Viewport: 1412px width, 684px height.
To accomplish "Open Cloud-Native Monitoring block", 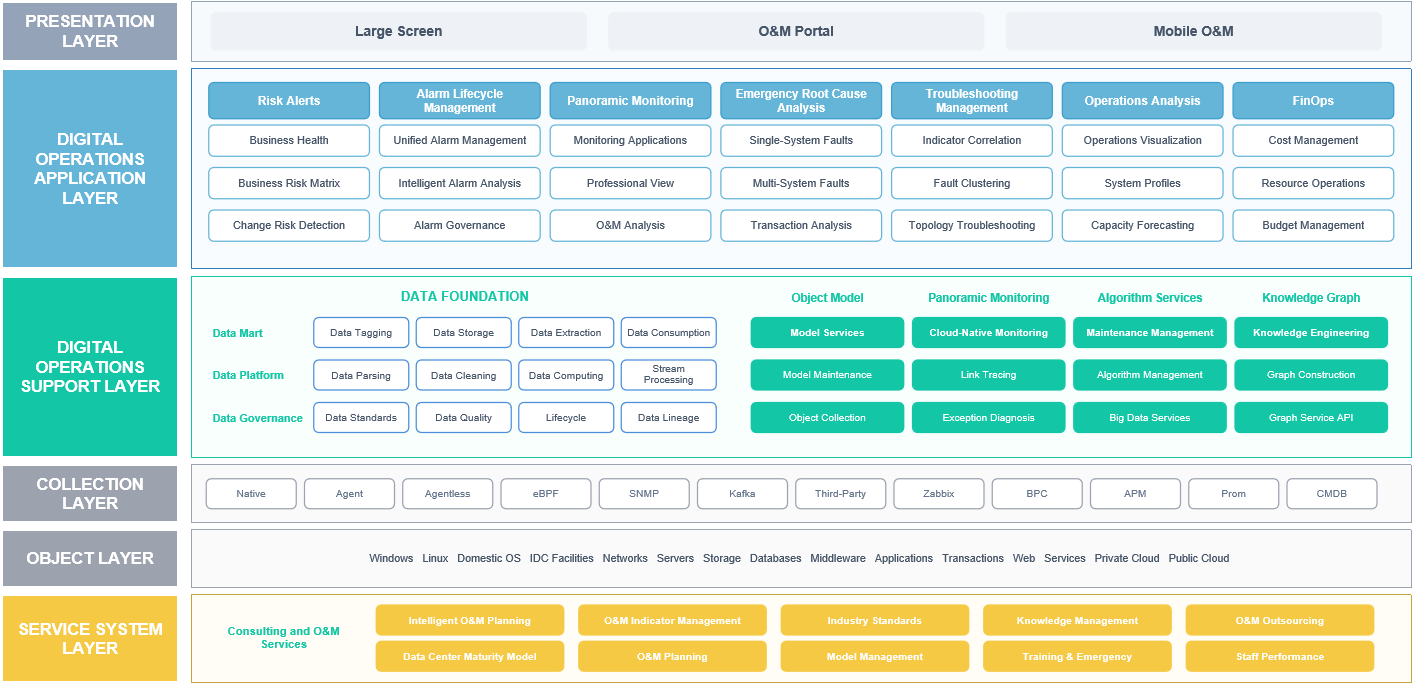I will pos(988,333).
